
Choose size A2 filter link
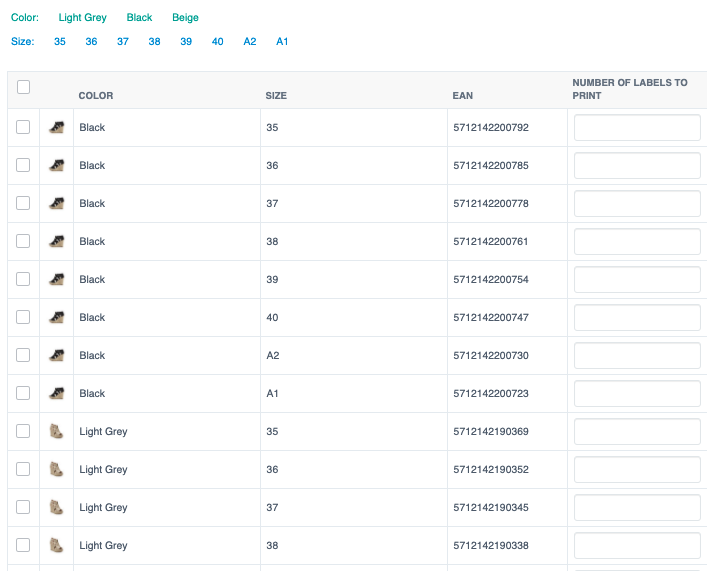pos(250,41)
